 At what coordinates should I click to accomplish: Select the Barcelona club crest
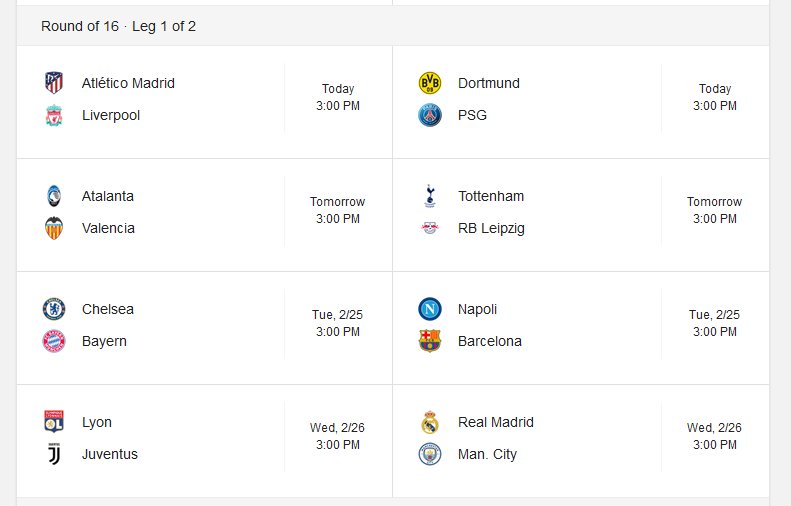tap(430, 341)
